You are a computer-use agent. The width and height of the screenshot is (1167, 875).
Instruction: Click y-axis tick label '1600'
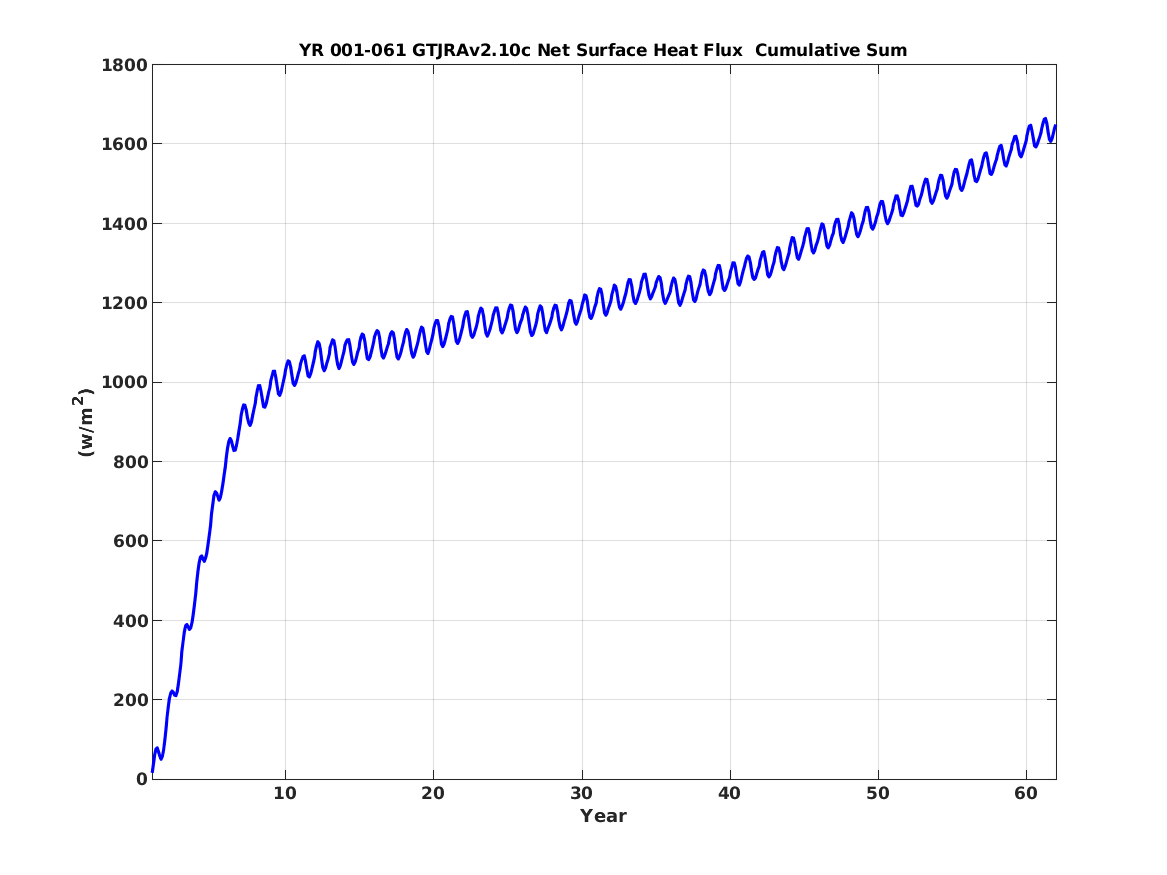[x=125, y=144]
